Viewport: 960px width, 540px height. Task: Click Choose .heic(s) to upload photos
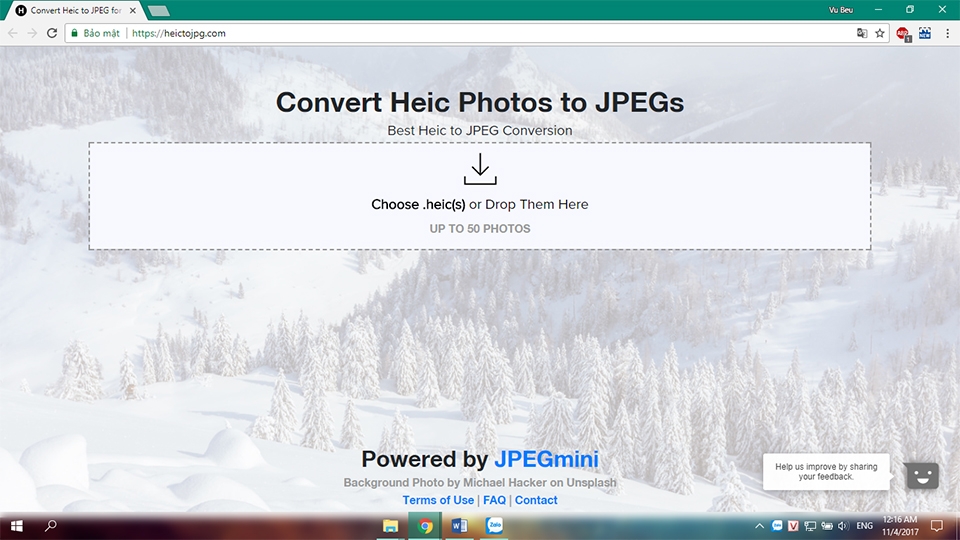coord(418,204)
